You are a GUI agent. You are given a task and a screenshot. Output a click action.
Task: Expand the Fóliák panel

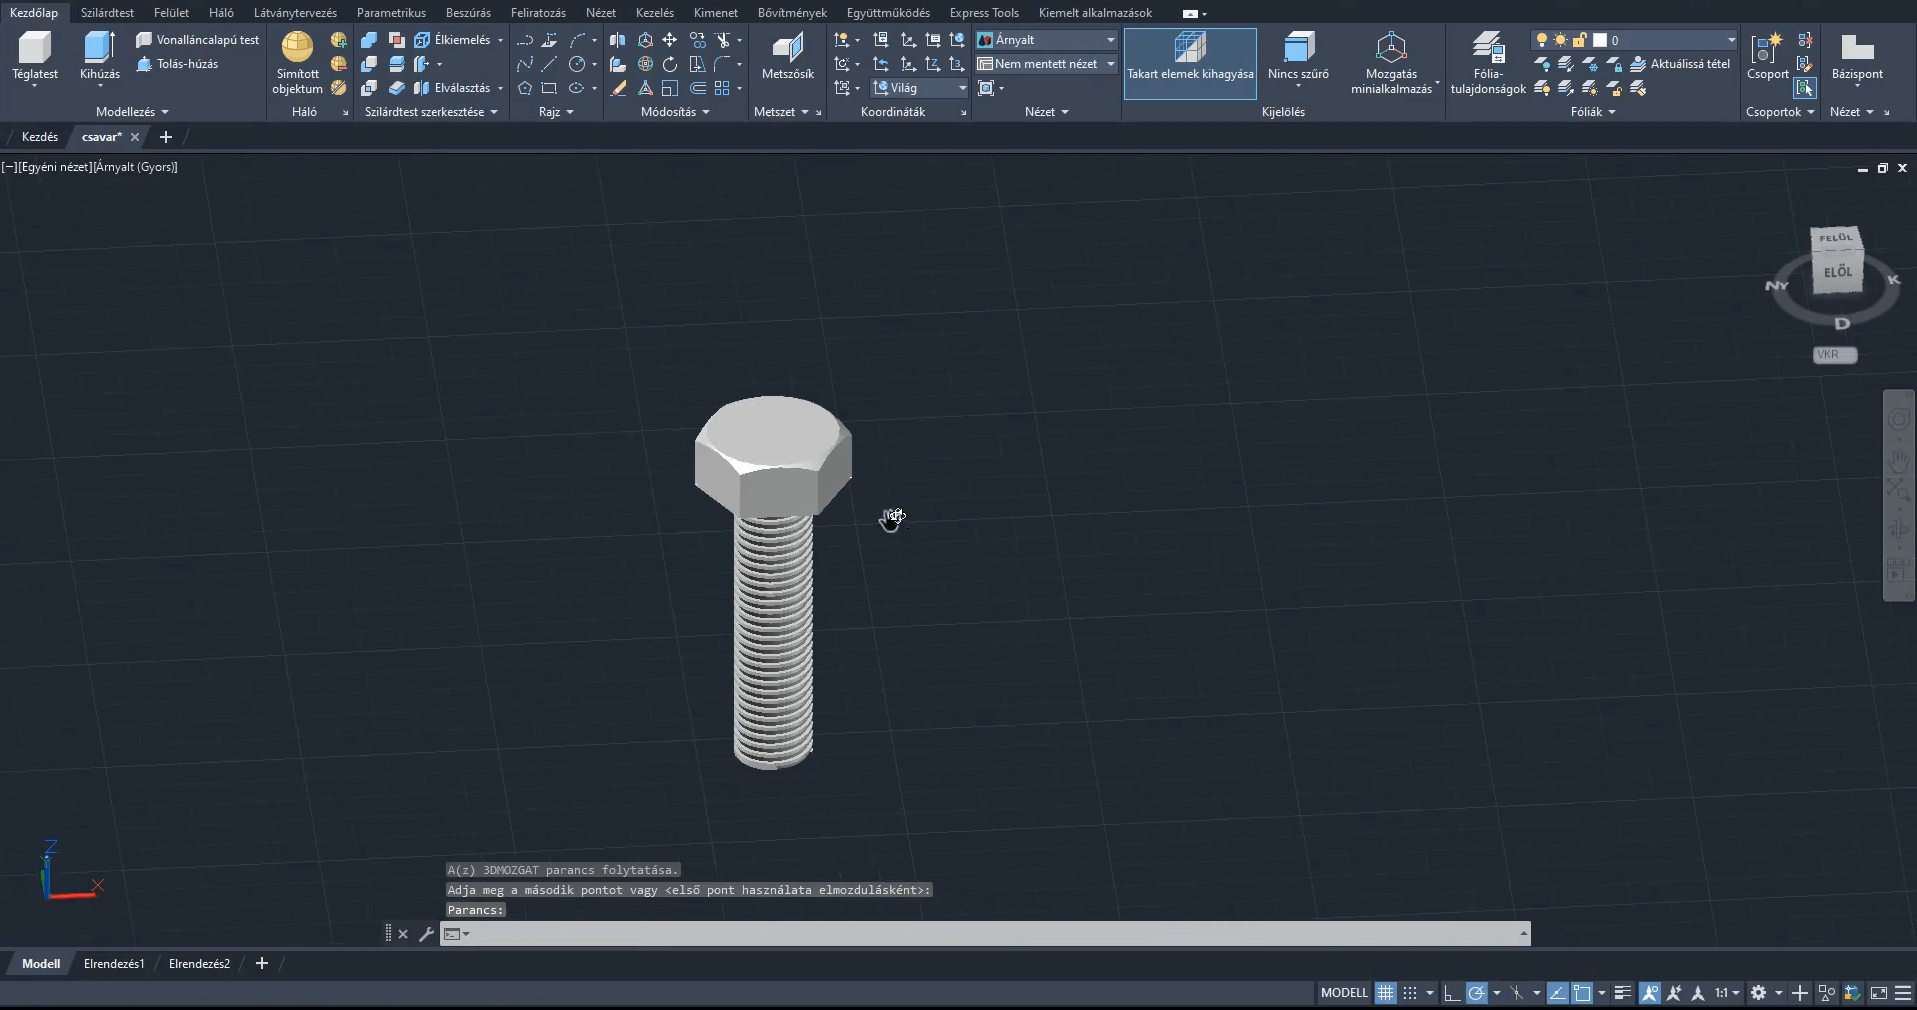(x=1593, y=112)
